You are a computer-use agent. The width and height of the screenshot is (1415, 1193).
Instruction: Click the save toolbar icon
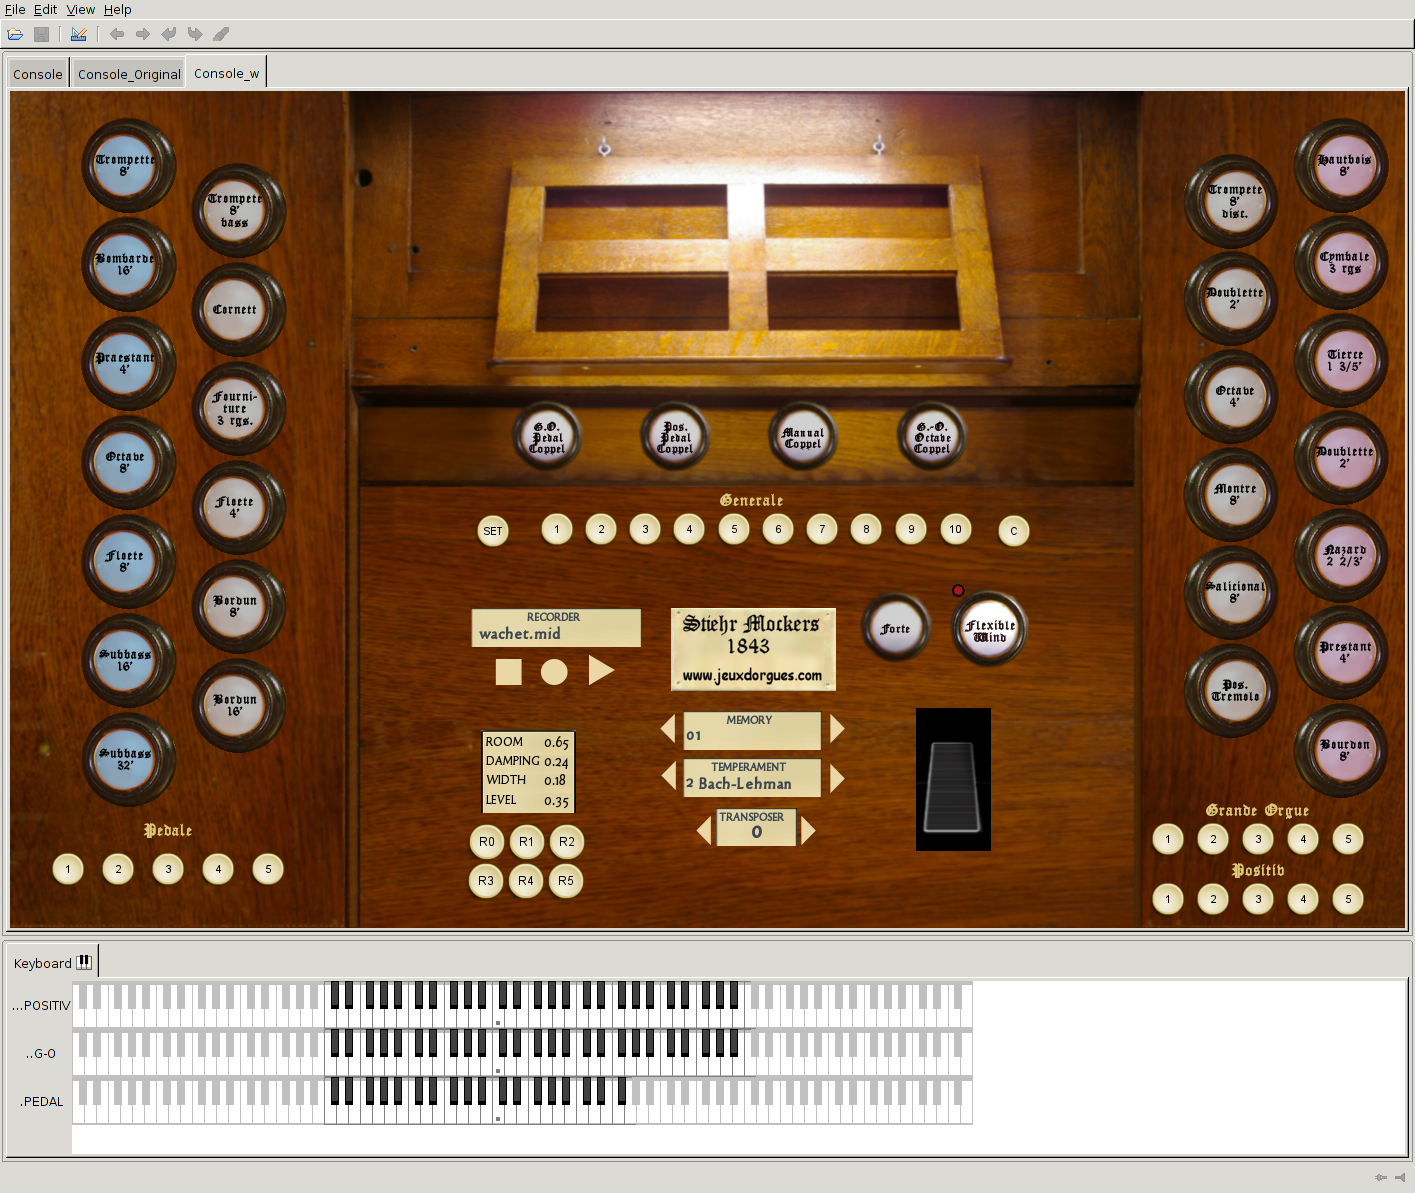coord(41,34)
